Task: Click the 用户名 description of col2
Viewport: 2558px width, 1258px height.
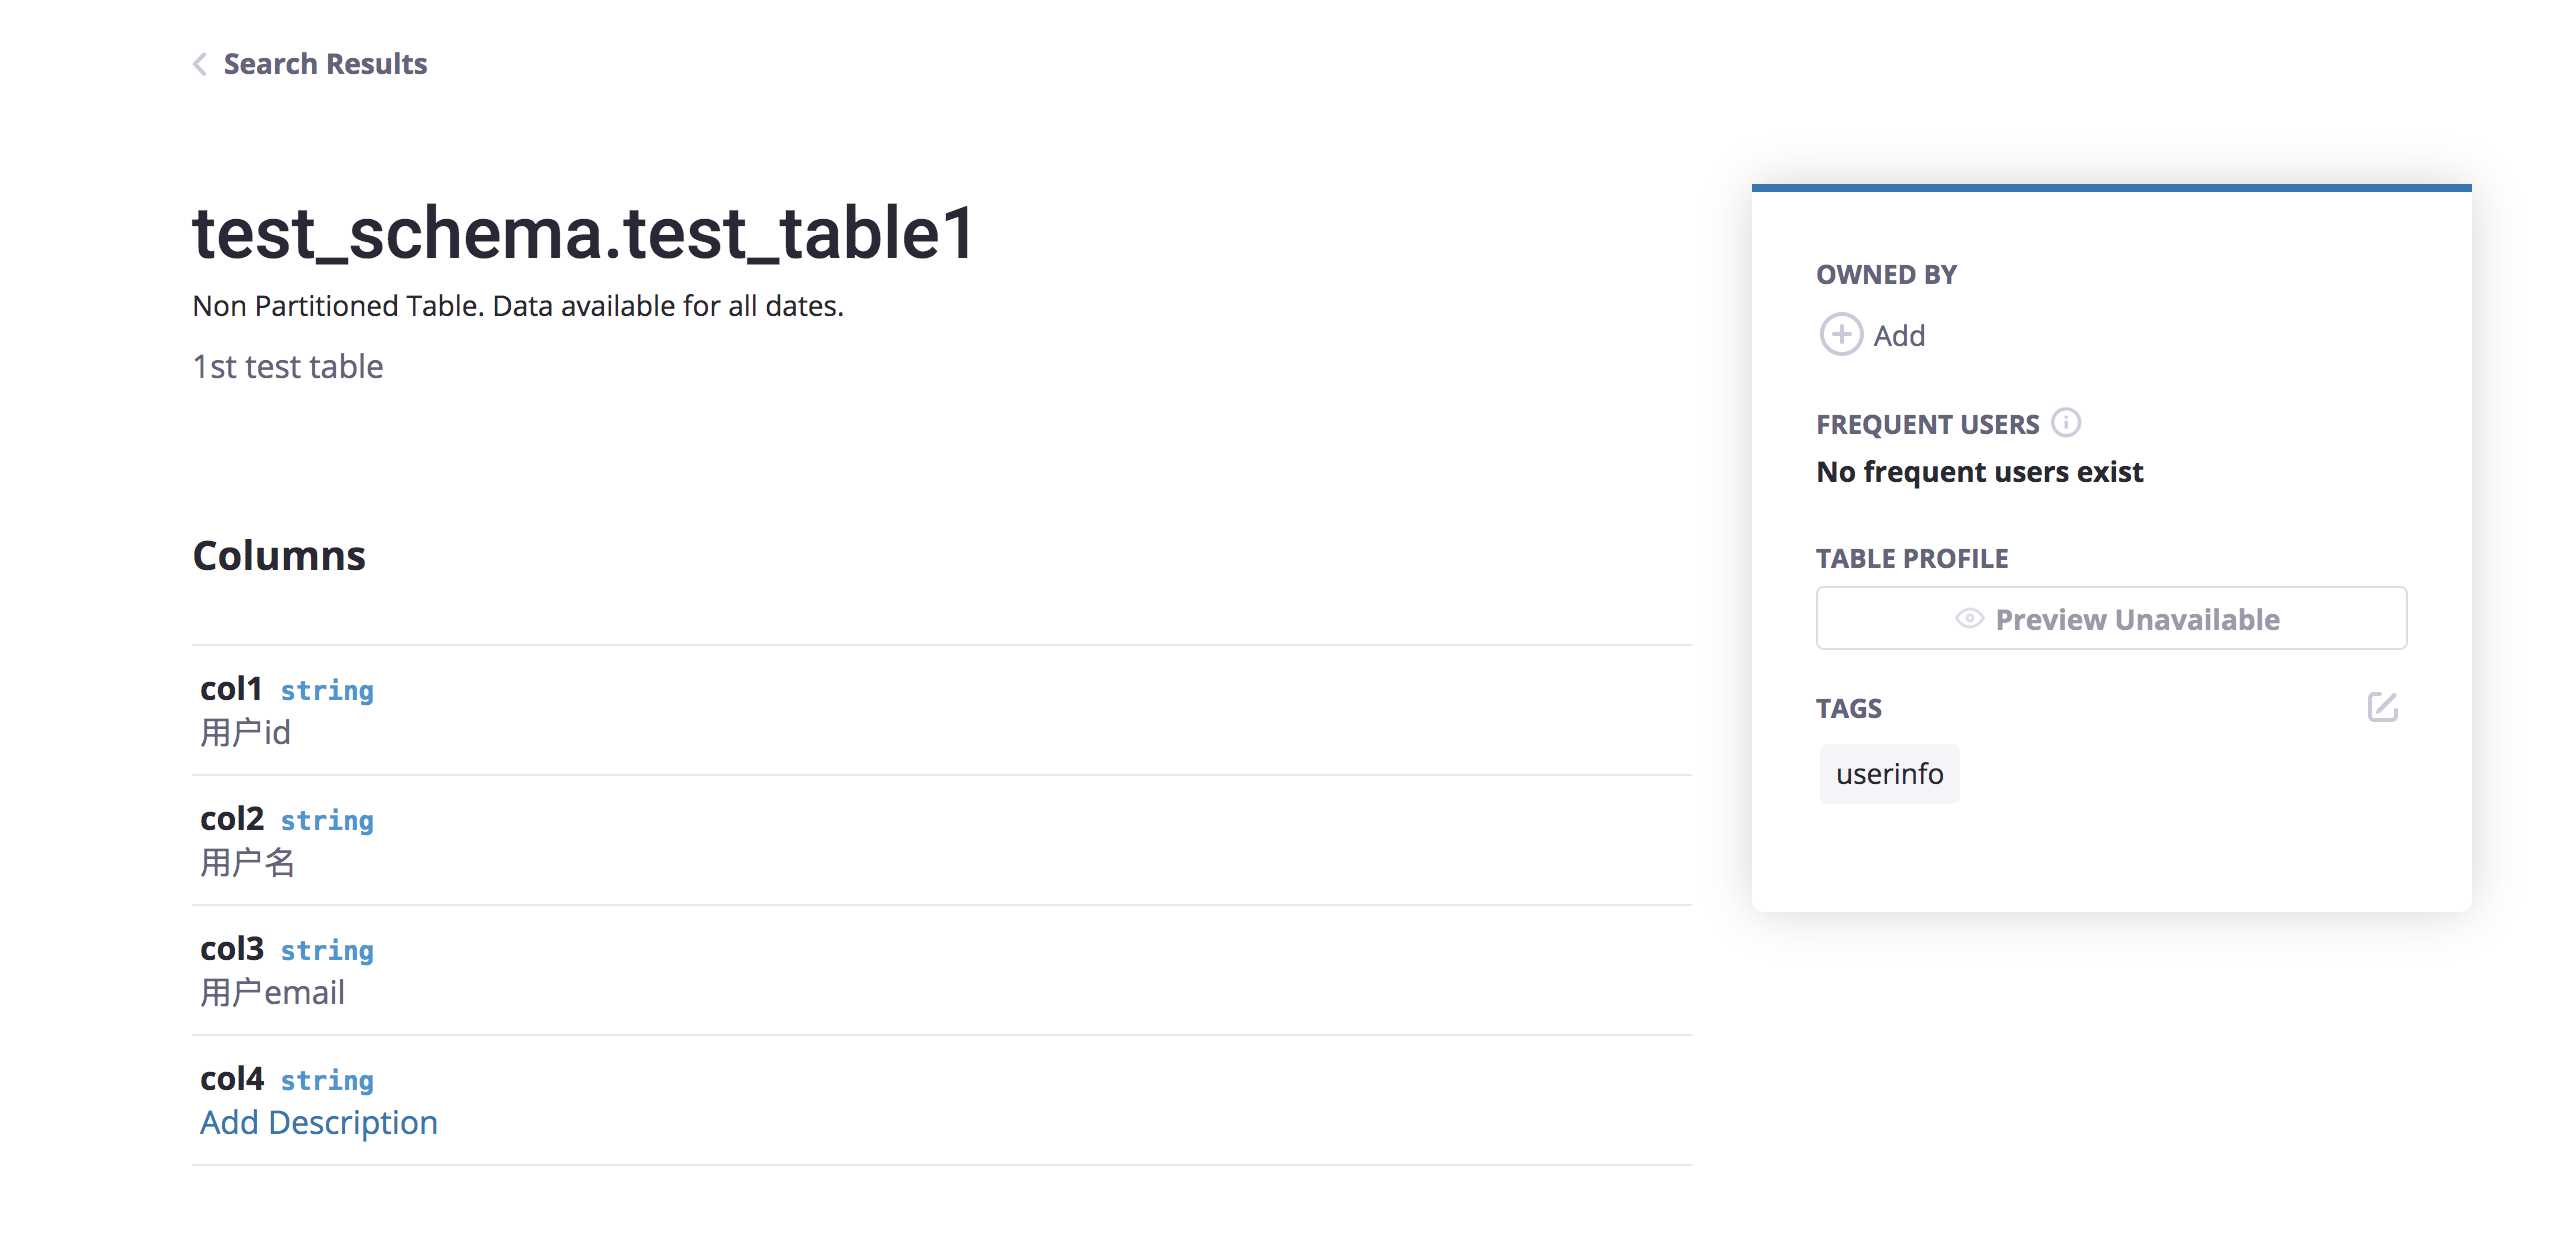Action: point(247,862)
